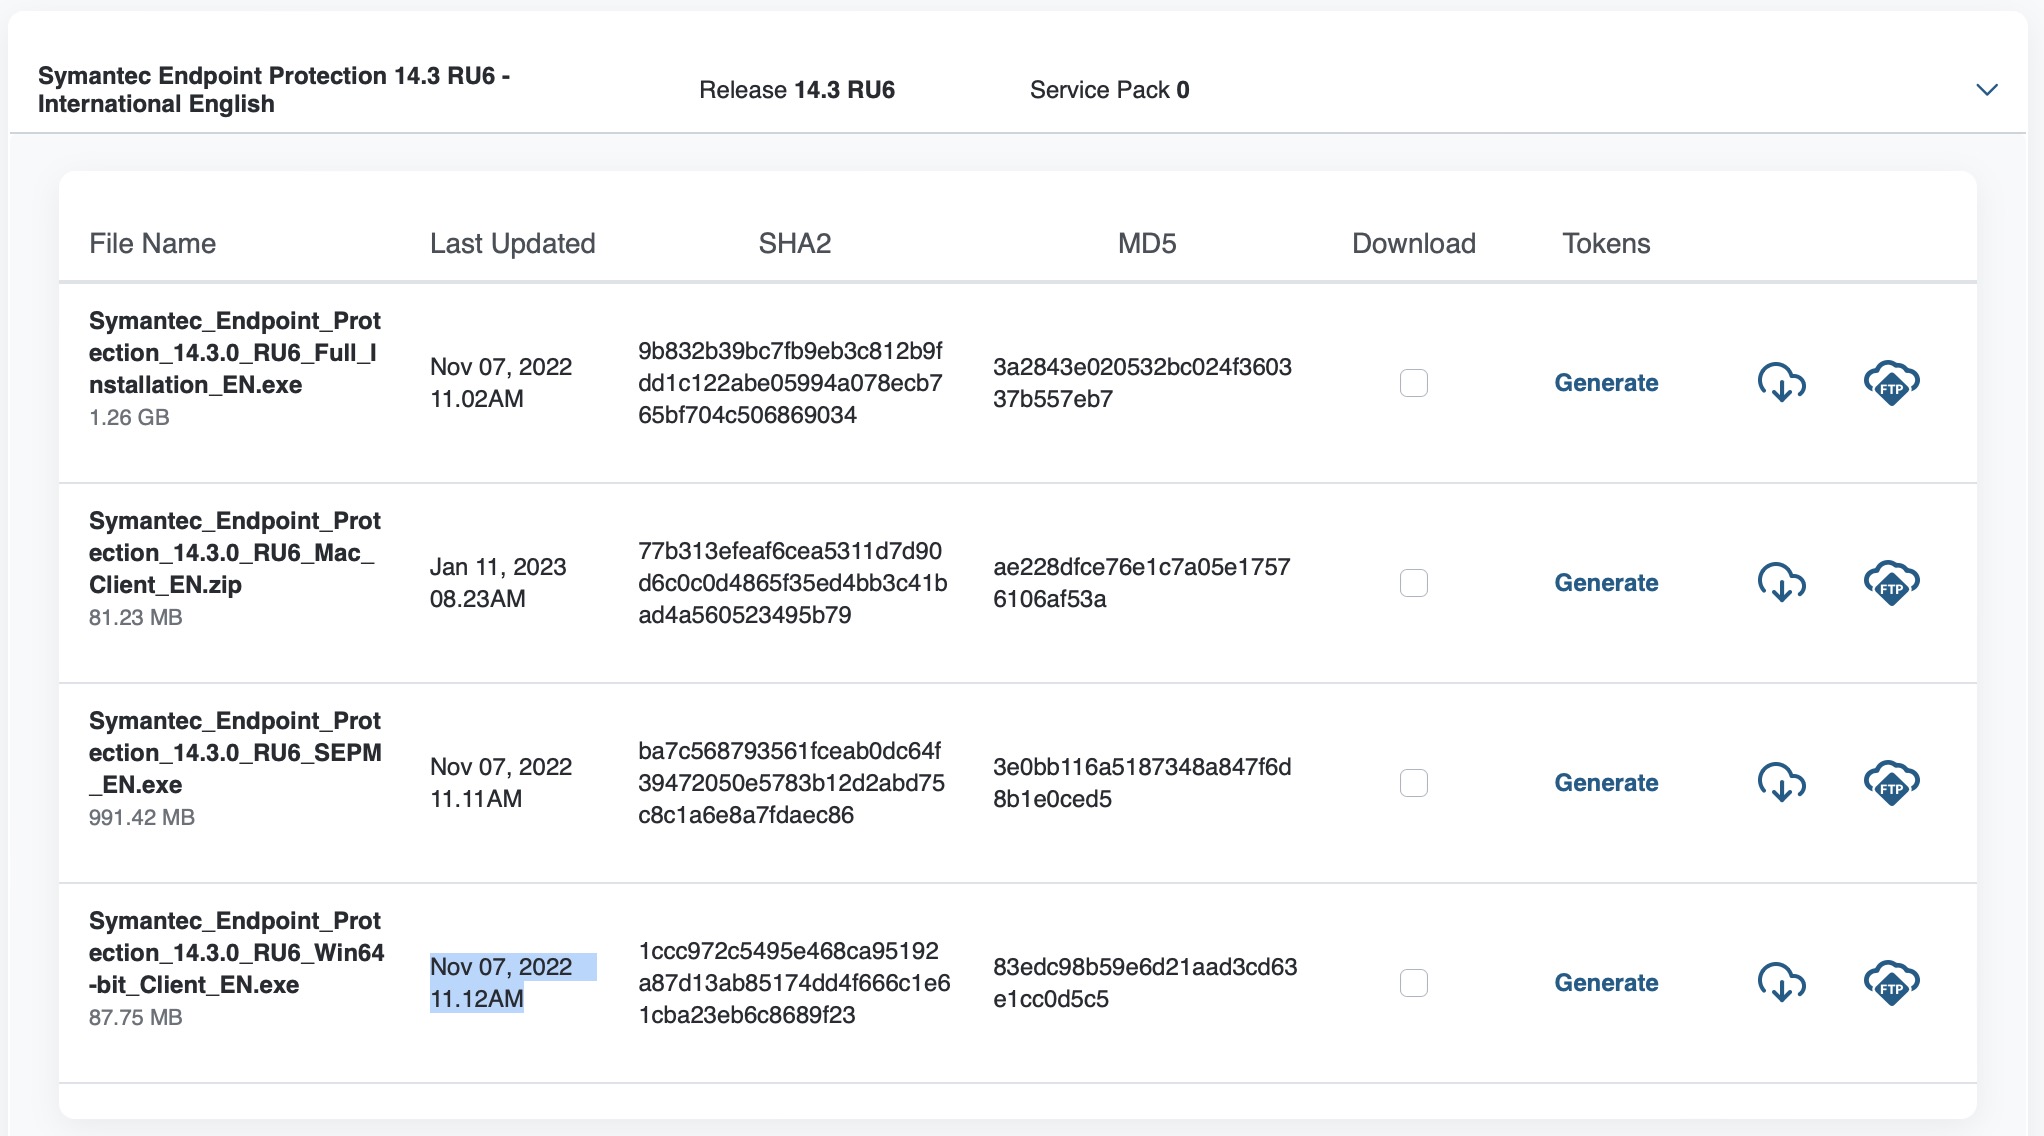Screen dimensions: 2044x1136
Task: Select file name Symantec_Endpoint_Protection_14.3.0_RU6_Win64-bit_Client_EN.exe
Action: [236, 952]
